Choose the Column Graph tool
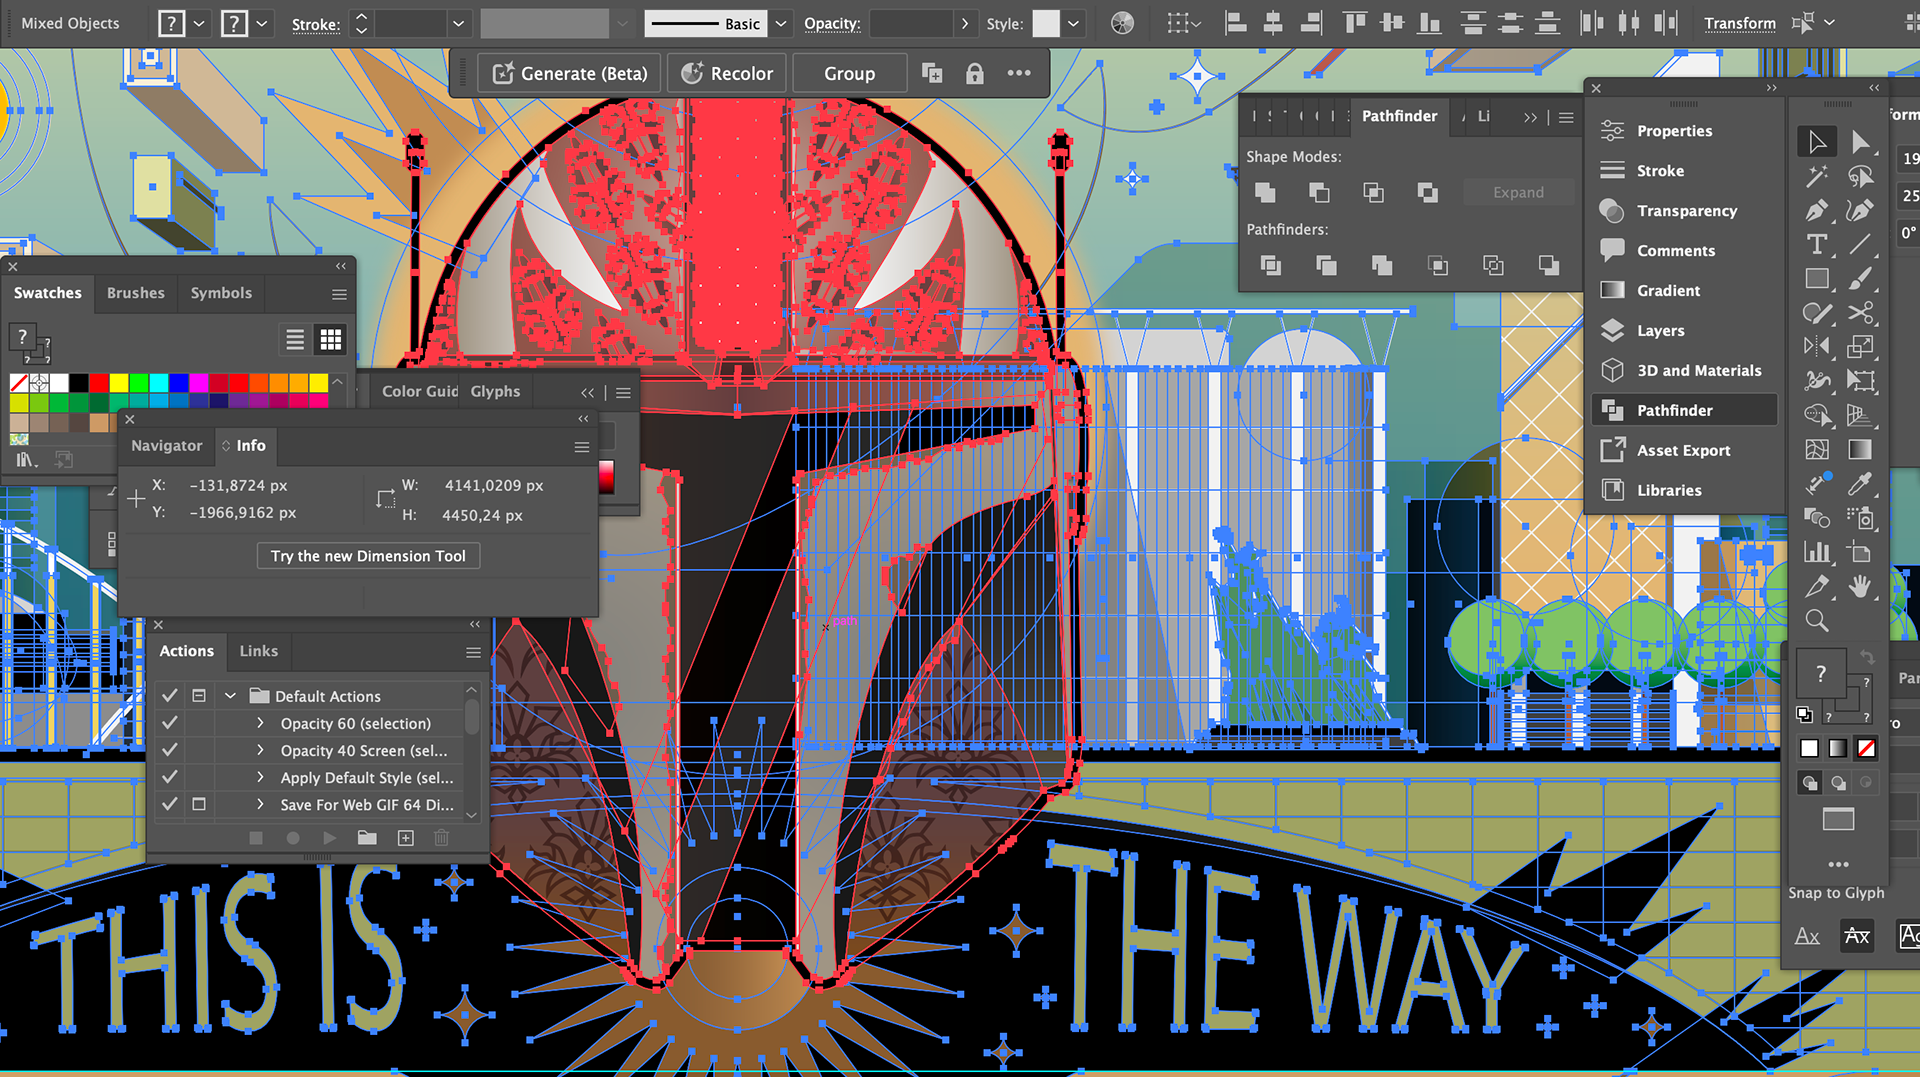This screenshot has height=1077, width=1920. pyautogui.click(x=1817, y=552)
